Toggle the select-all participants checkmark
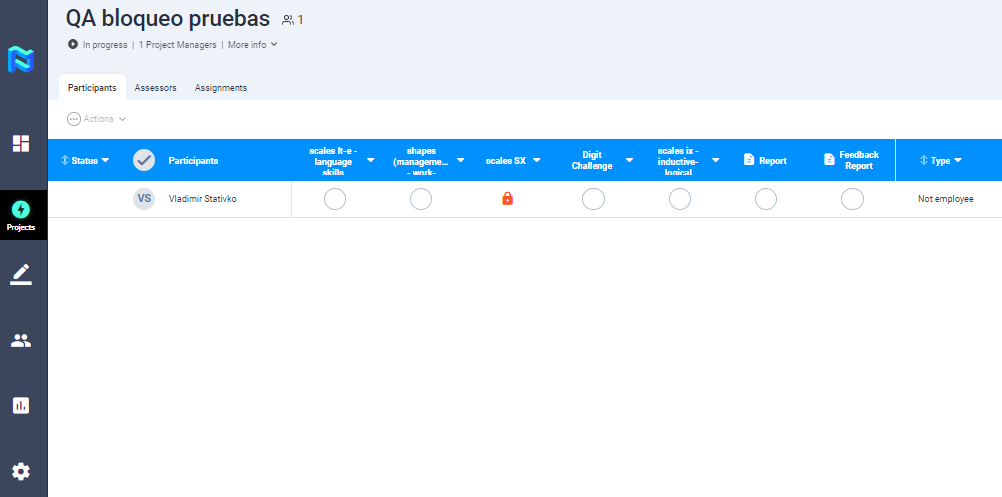 click(144, 160)
